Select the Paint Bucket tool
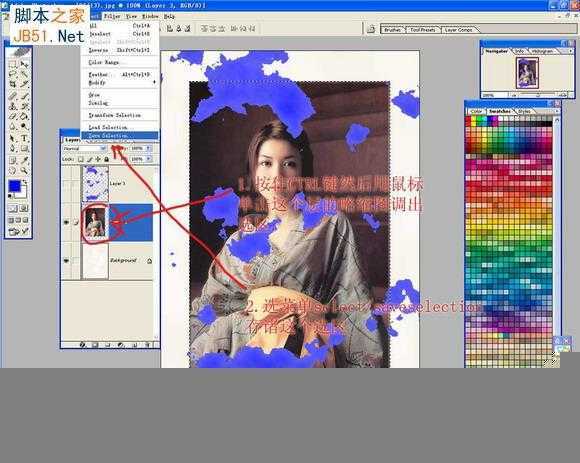Screen dimensions: 580x463 pos(24,117)
